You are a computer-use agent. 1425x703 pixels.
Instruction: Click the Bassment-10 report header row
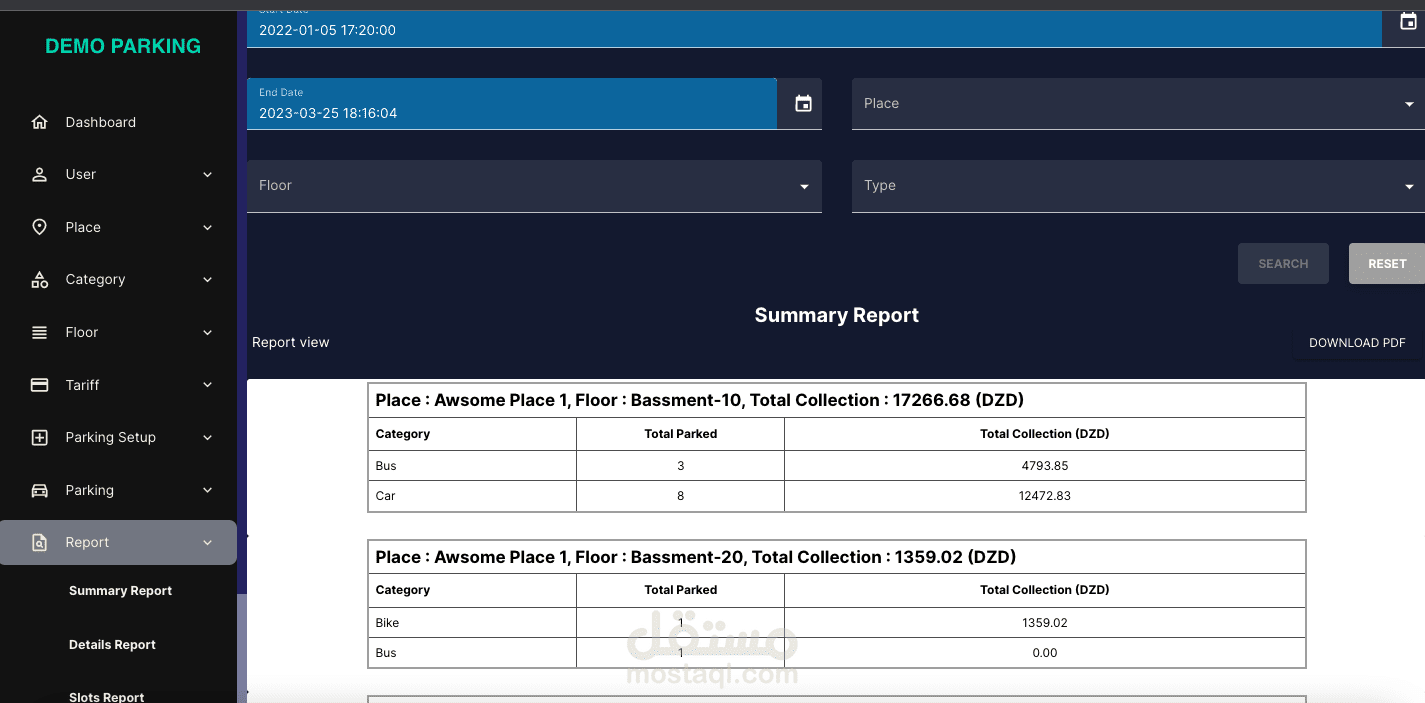(x=837, y=400)
